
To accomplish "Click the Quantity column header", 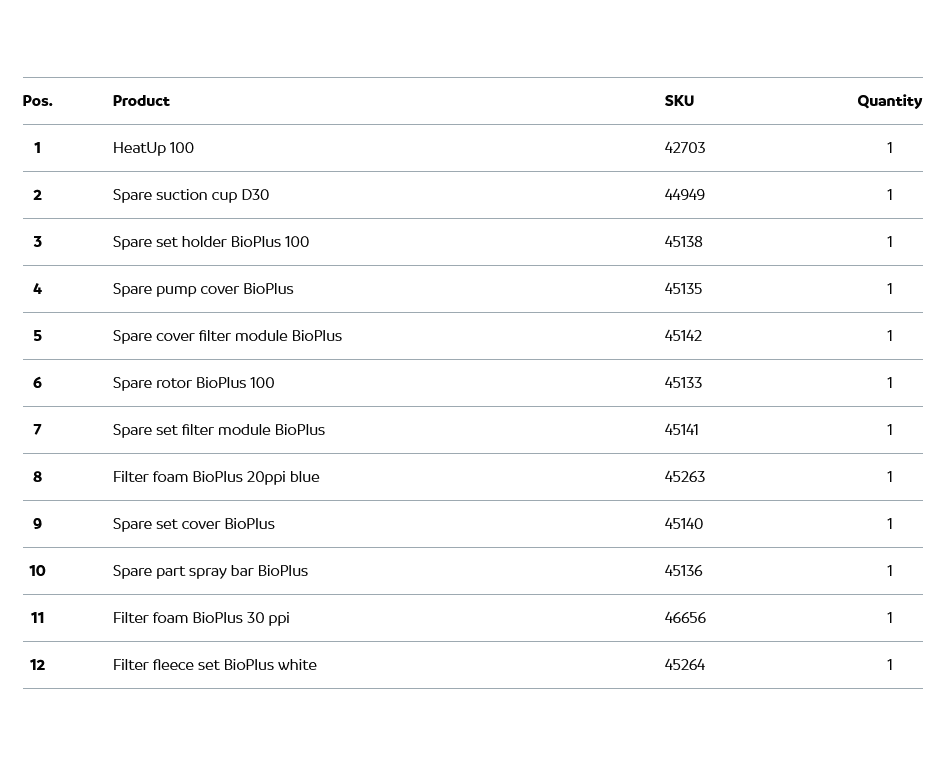I will click(889, 101).
